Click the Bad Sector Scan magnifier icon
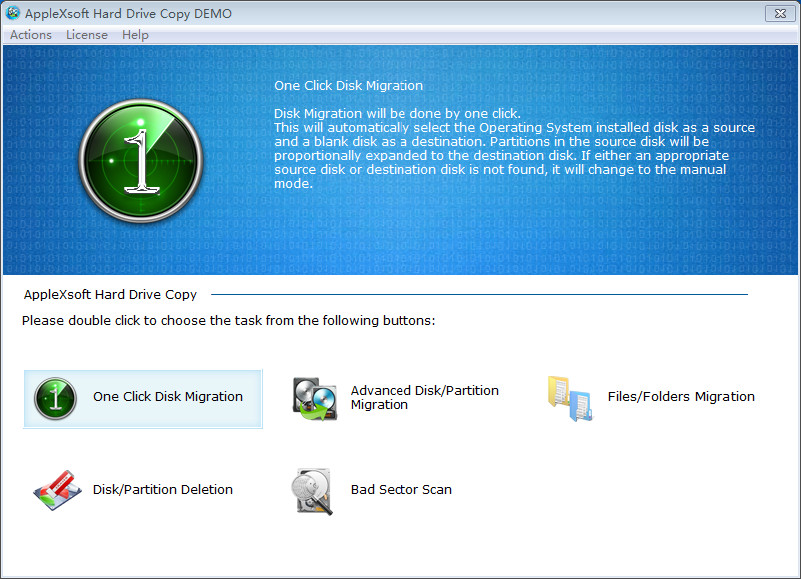Screen dimensions: 801x579 [313, 491]
